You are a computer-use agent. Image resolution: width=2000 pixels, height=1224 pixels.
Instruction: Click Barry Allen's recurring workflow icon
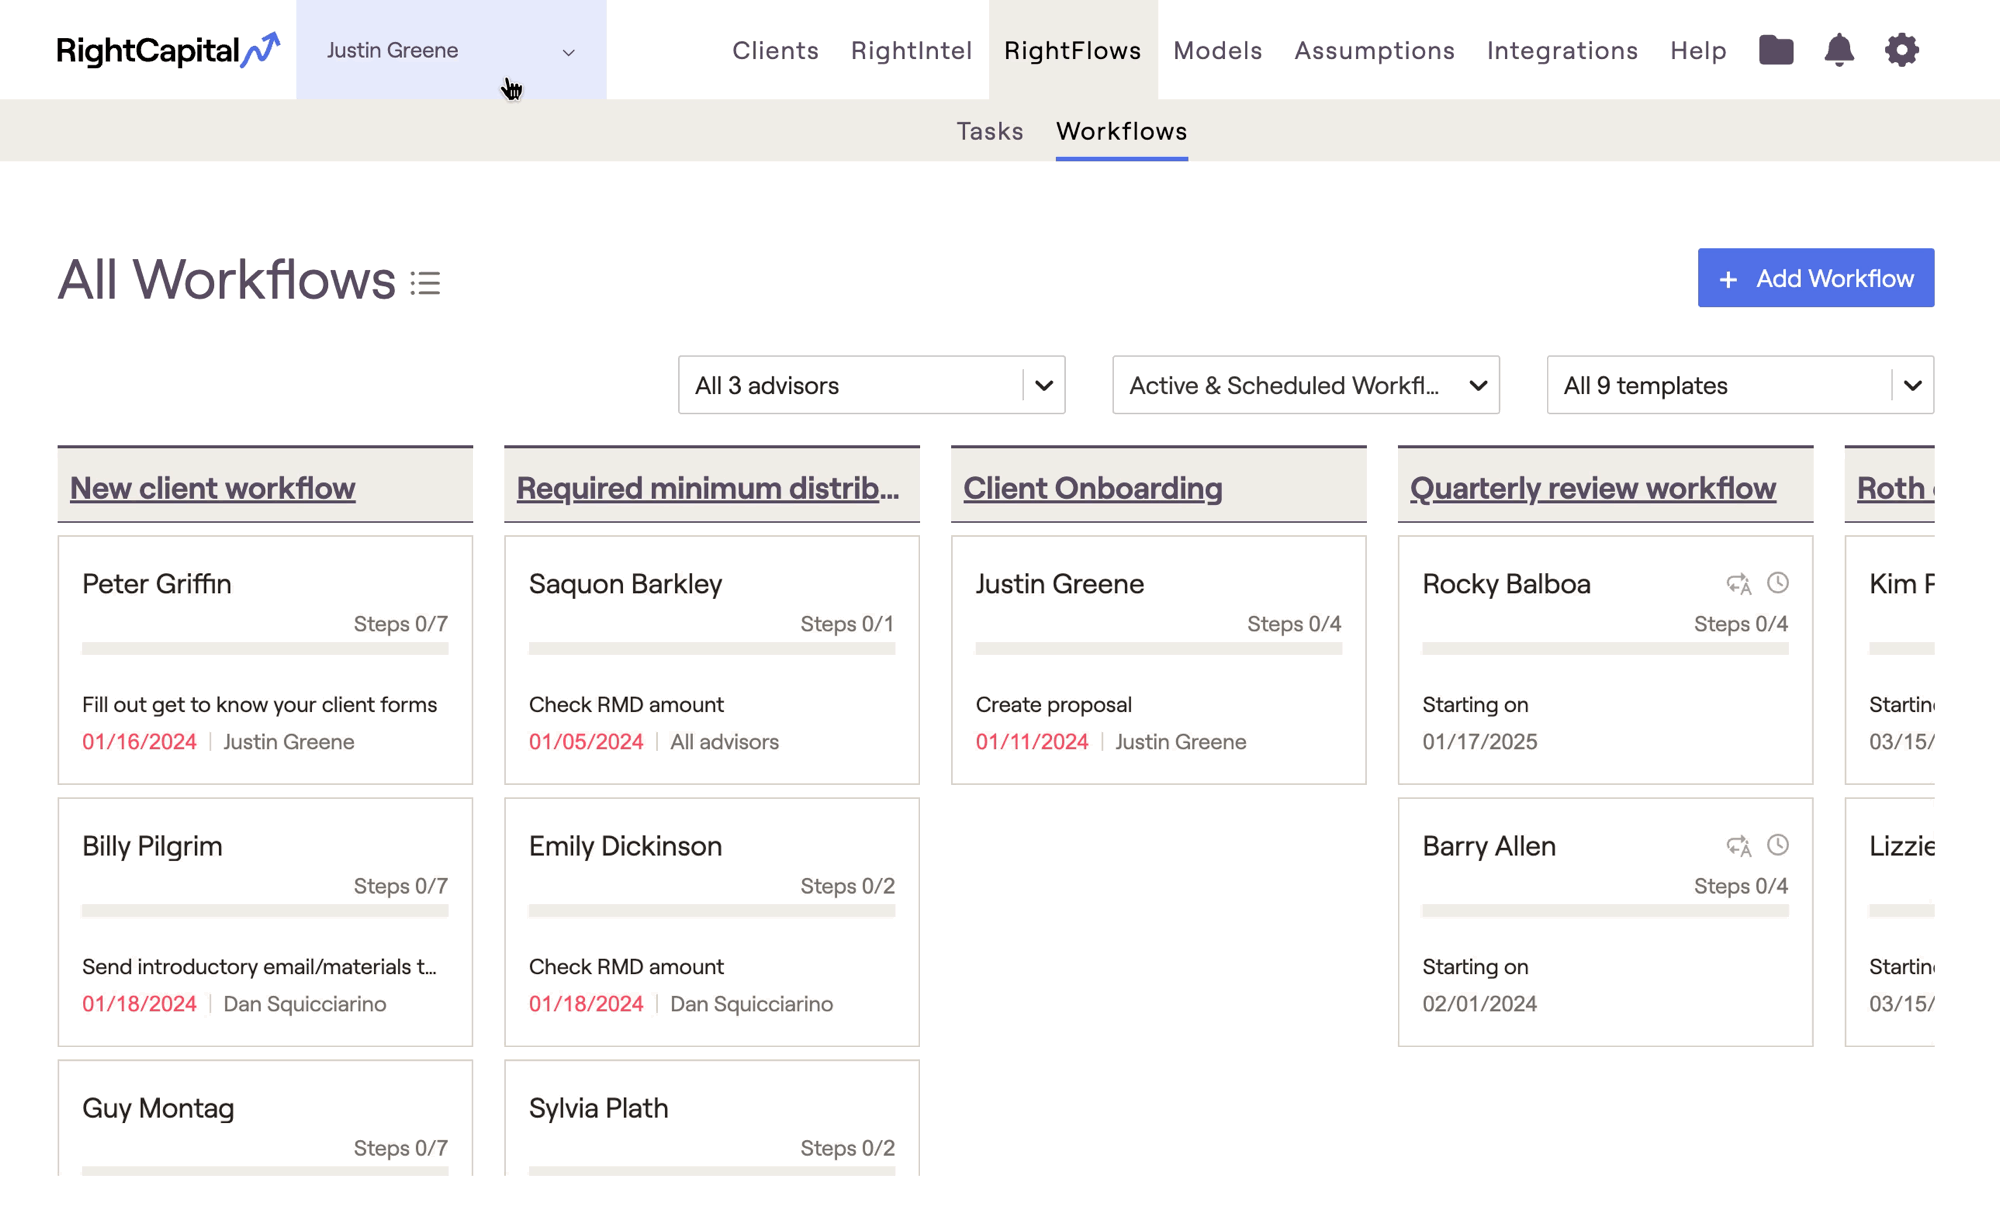pos(1739,846)
